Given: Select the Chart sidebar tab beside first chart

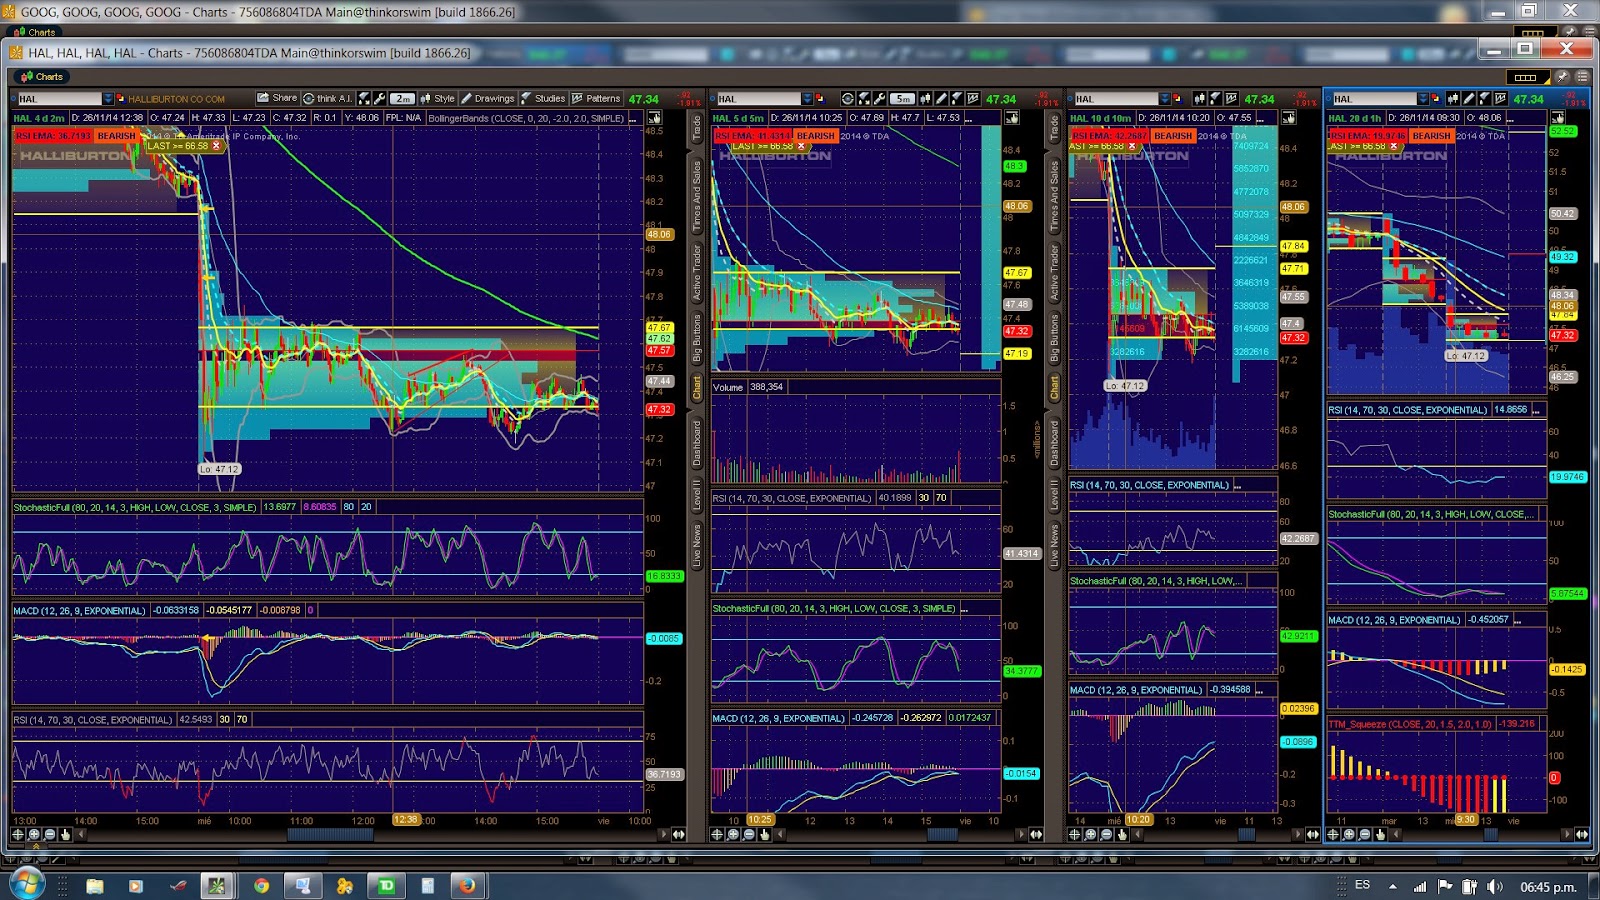Looking at the screenshot, I should point(697,387).
